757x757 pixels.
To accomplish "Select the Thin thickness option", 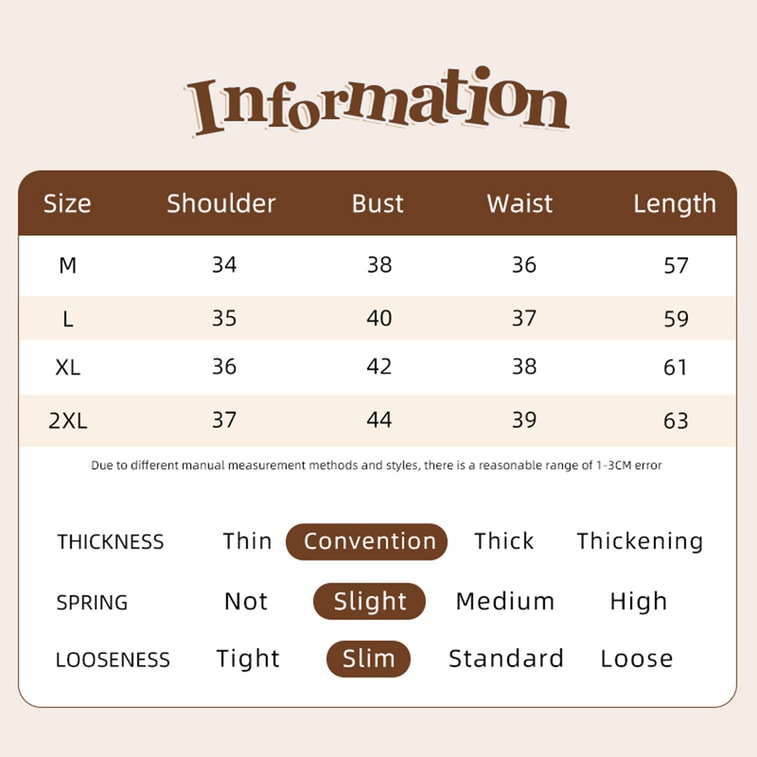I will point(247,541).
